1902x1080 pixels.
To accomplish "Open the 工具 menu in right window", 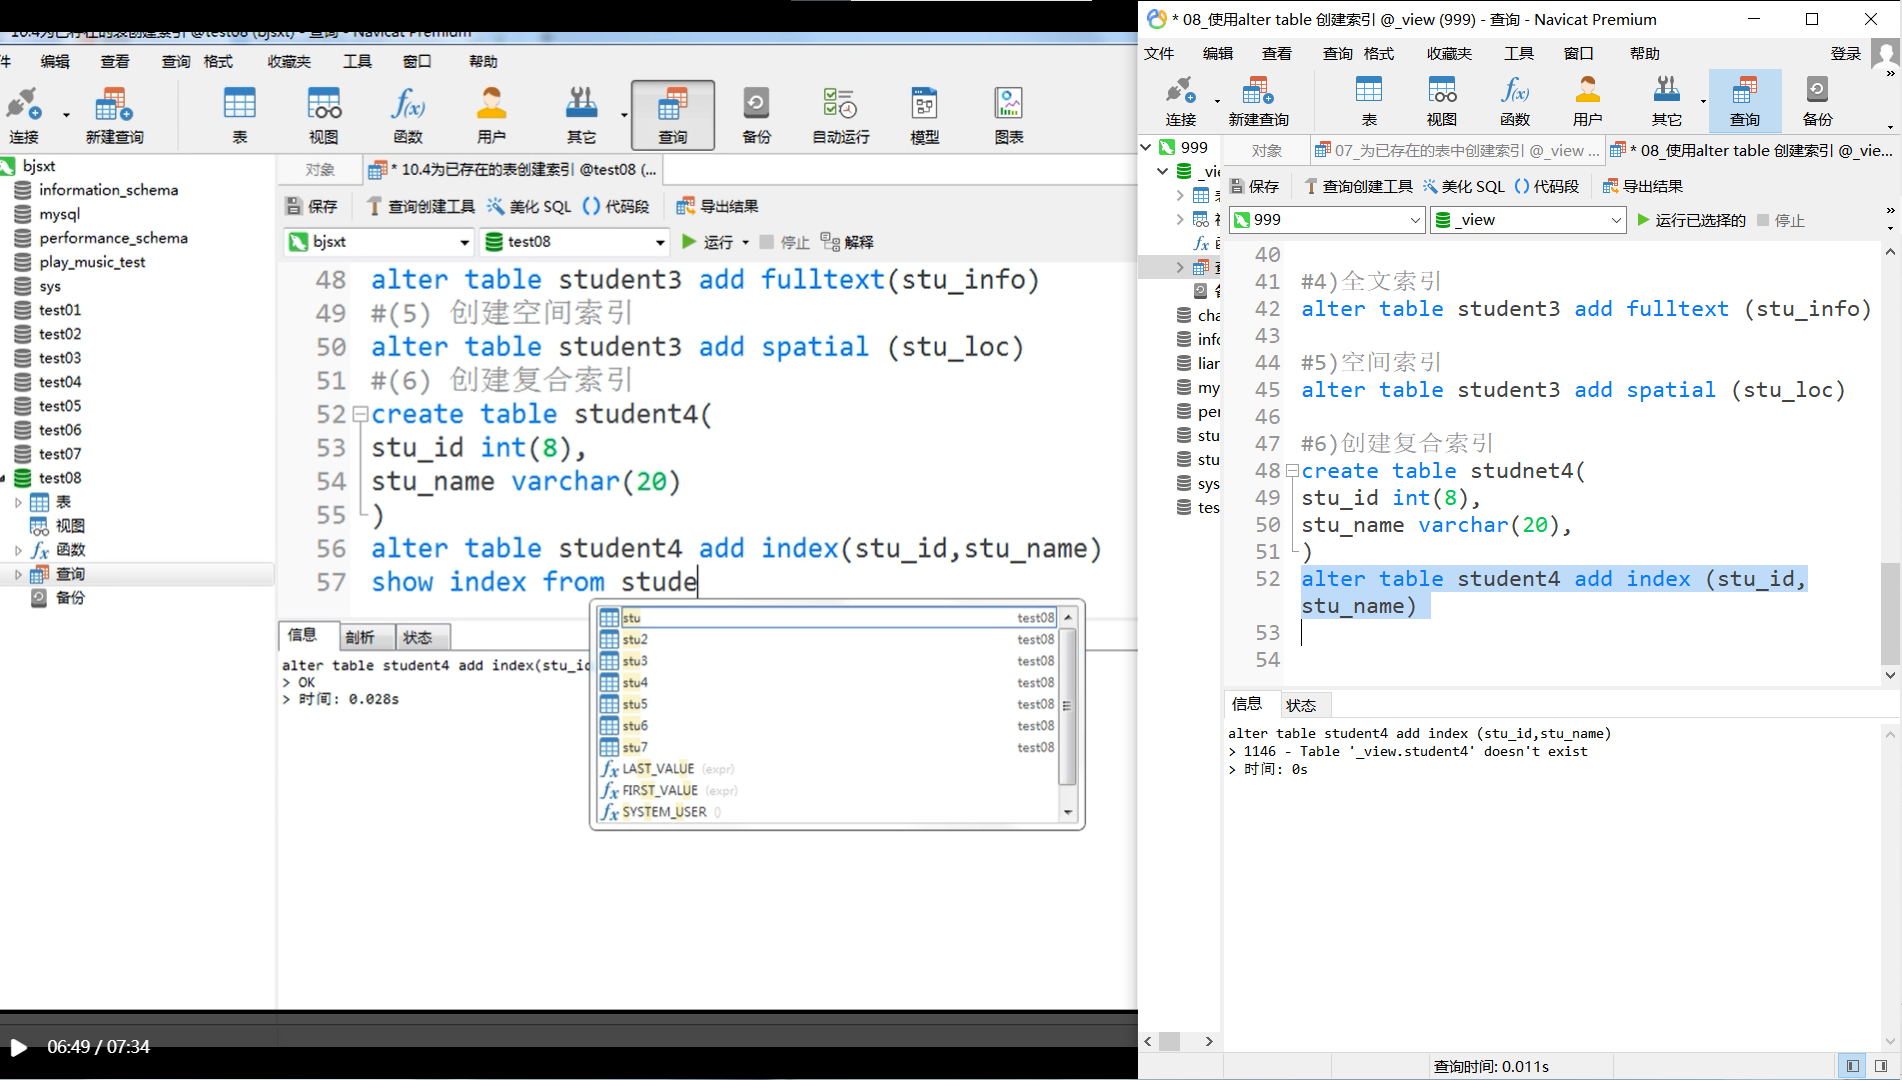I will point(1519,53).
